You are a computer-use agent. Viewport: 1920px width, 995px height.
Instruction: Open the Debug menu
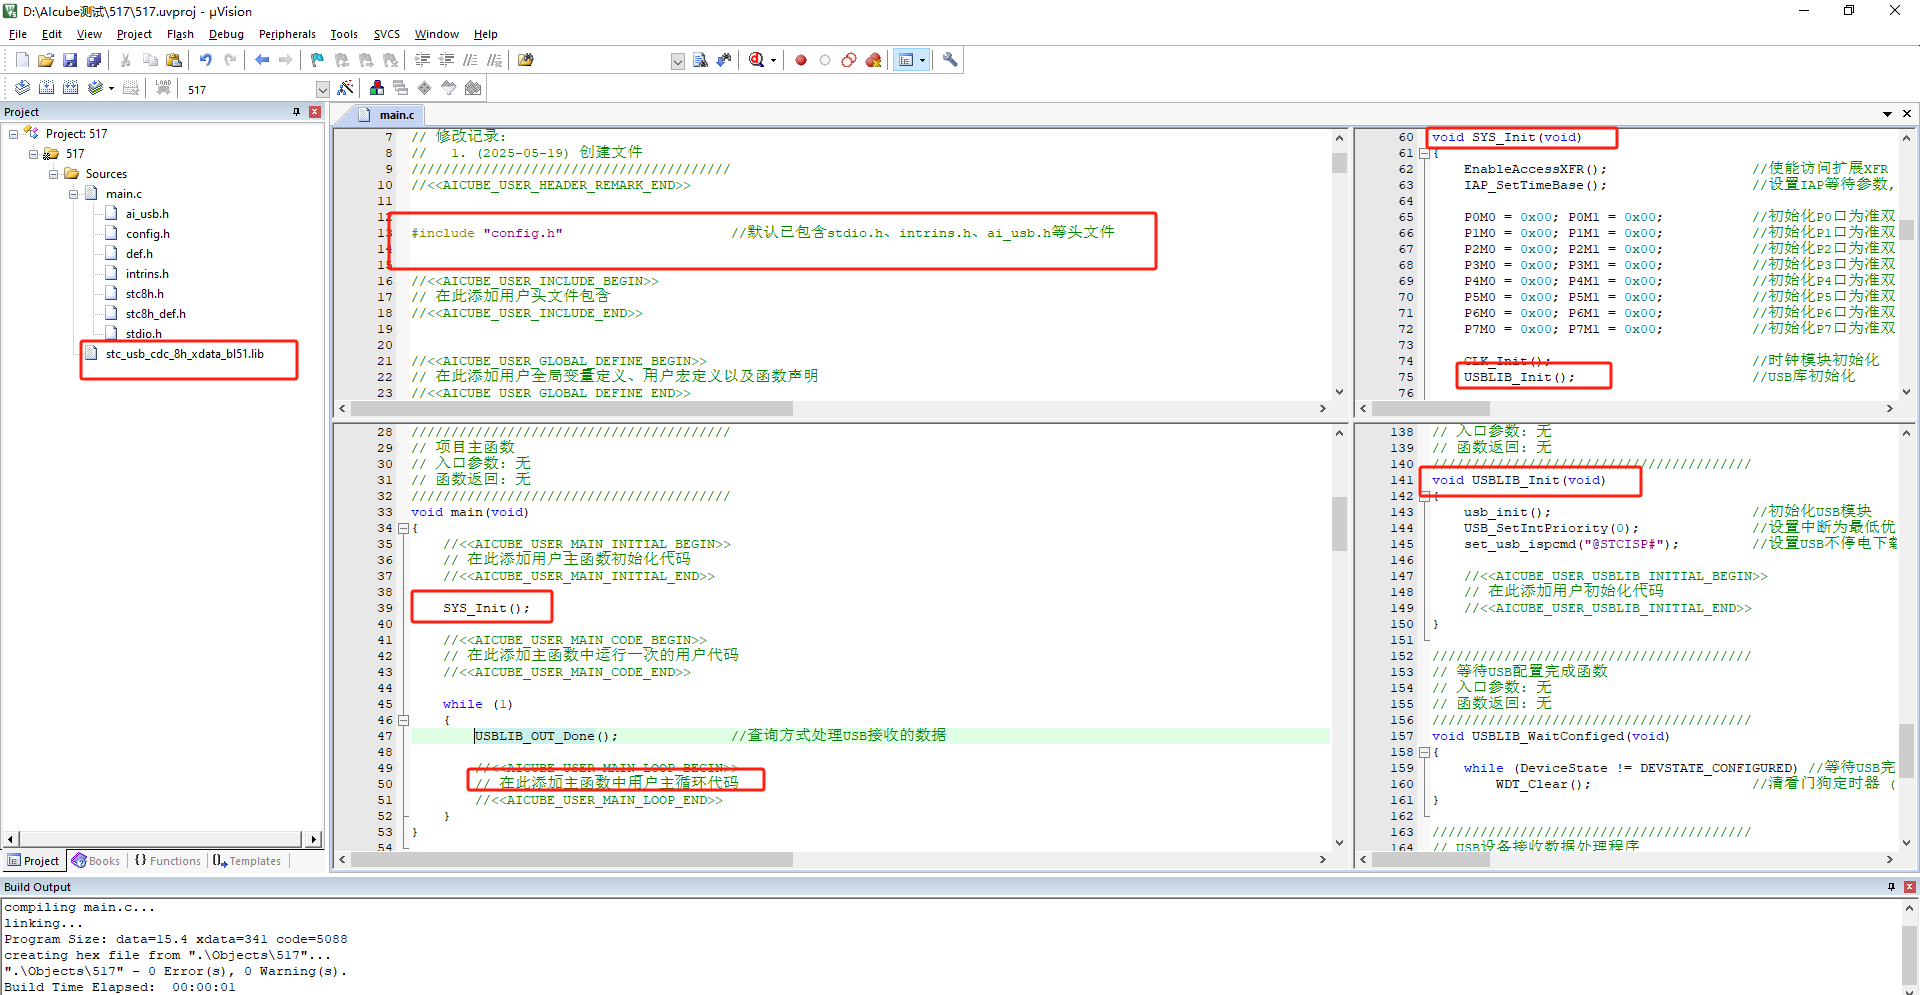click(x=226, y=34)
